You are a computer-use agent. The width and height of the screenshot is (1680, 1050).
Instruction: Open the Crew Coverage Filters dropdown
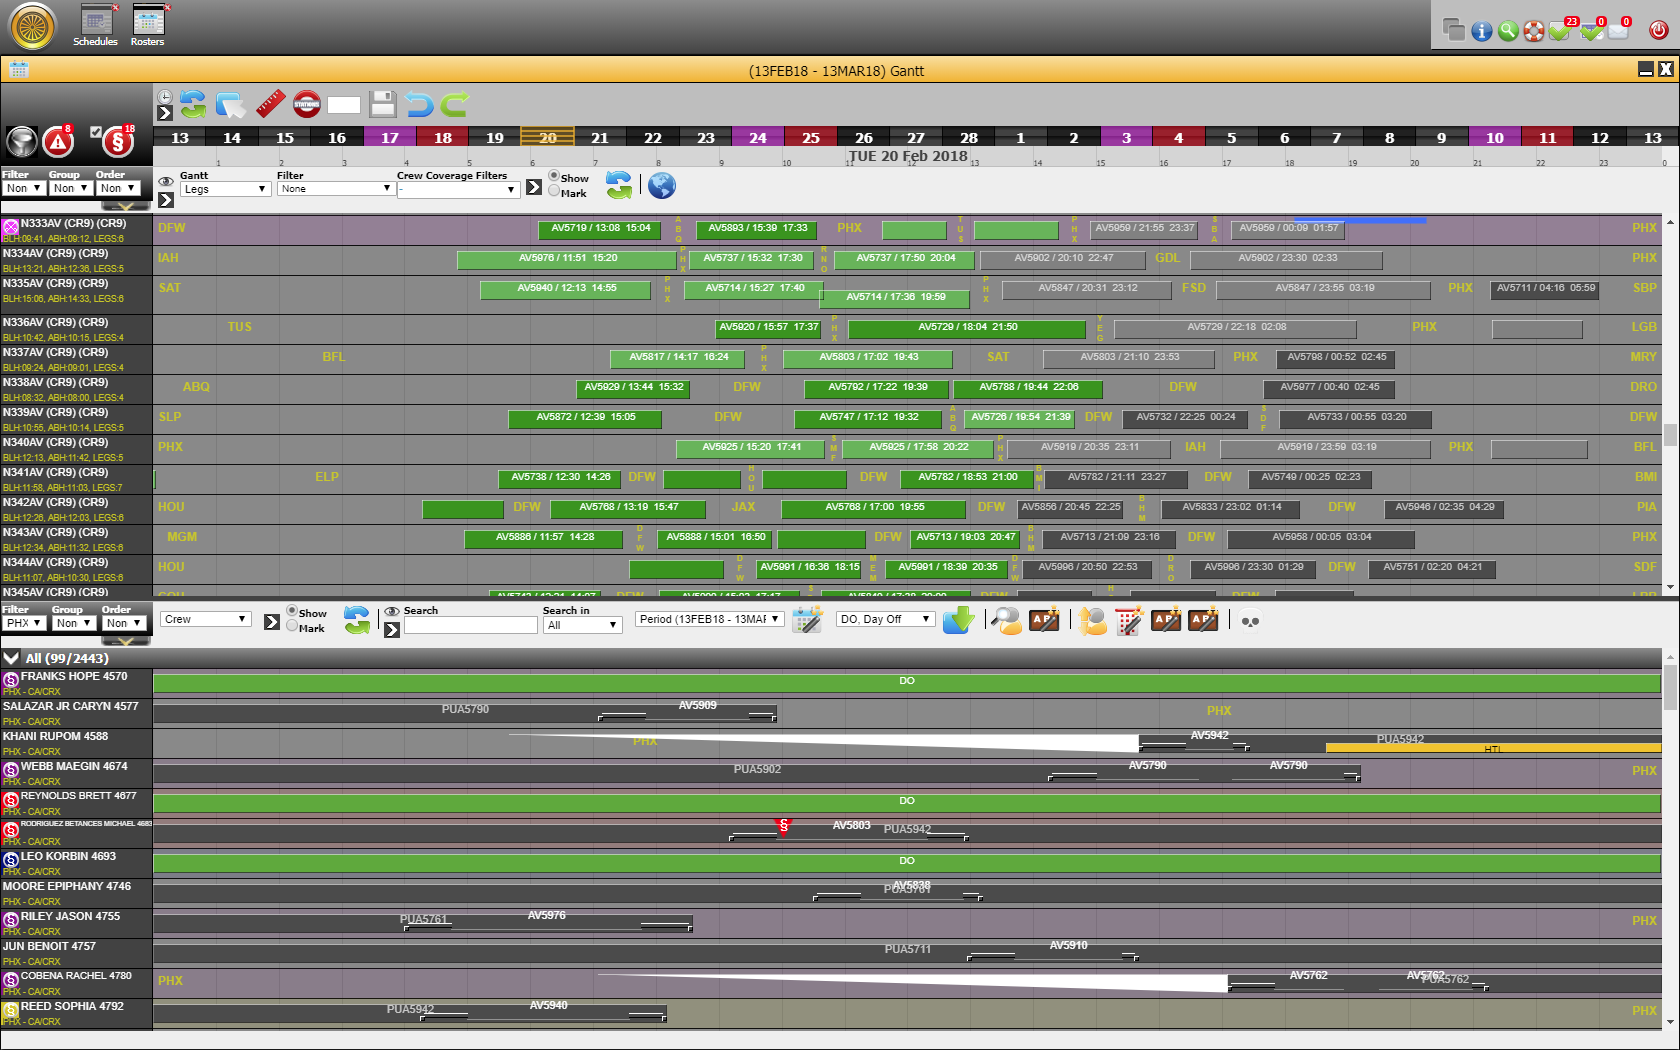coord(458,189)
